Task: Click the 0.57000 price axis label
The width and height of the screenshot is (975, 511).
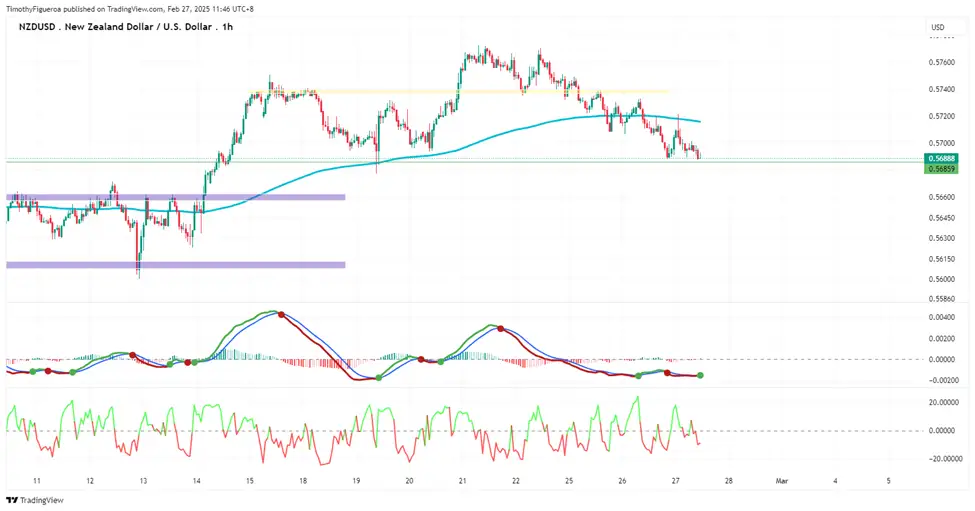Action: pos(941,143)
